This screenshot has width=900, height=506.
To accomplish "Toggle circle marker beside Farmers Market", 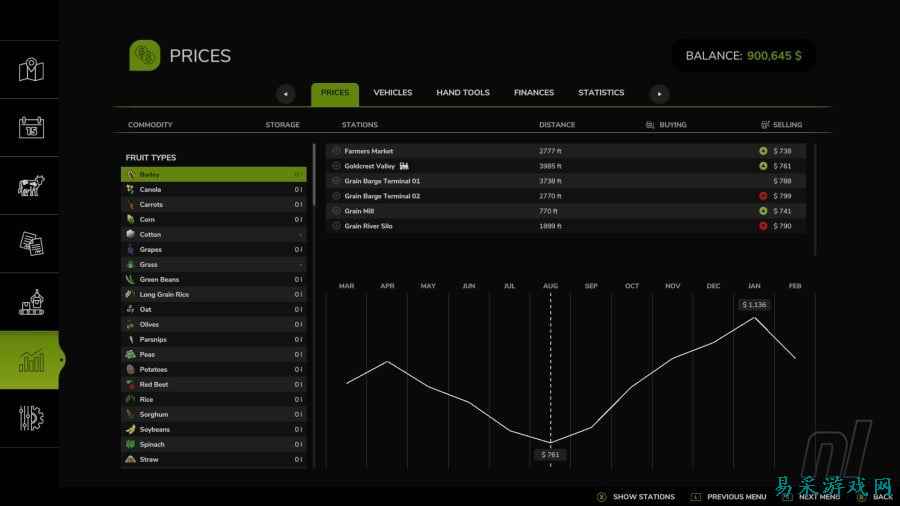I will 336,151.
